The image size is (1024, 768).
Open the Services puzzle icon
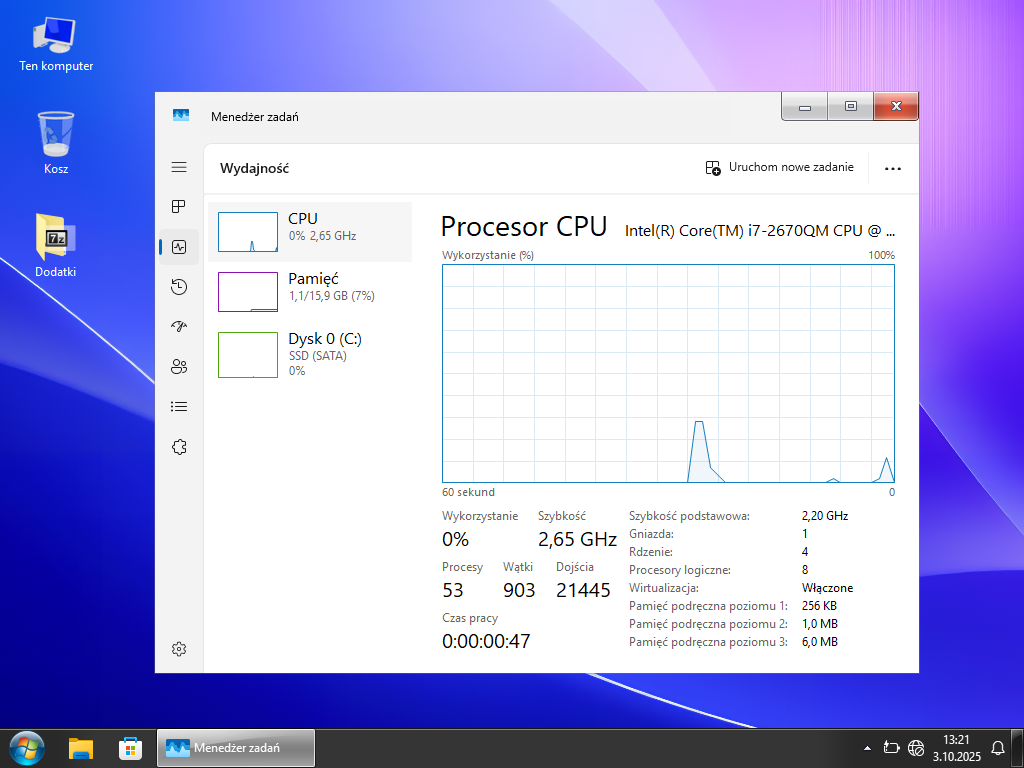pos(179,447)
